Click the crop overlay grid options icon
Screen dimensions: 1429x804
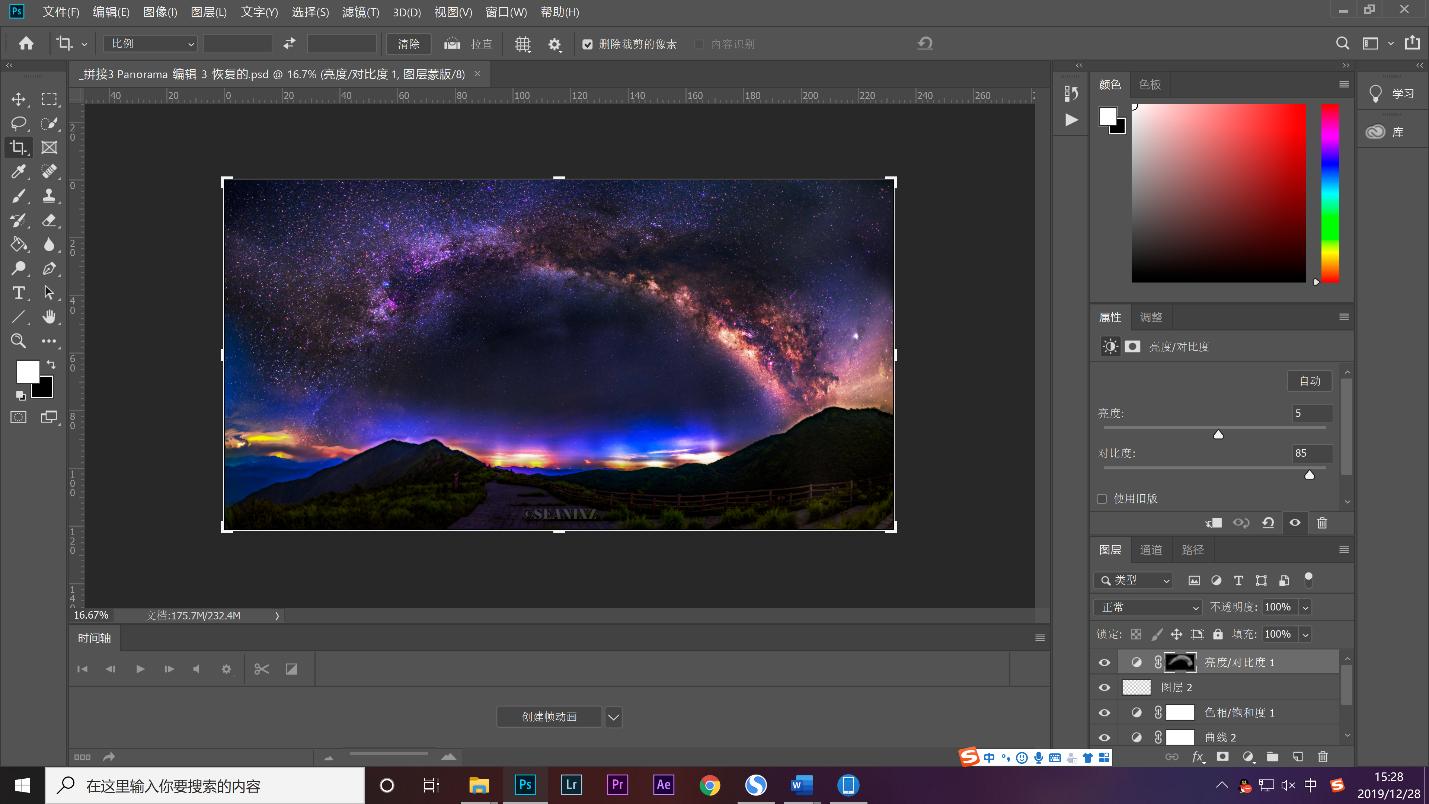[x=523, y=44]
